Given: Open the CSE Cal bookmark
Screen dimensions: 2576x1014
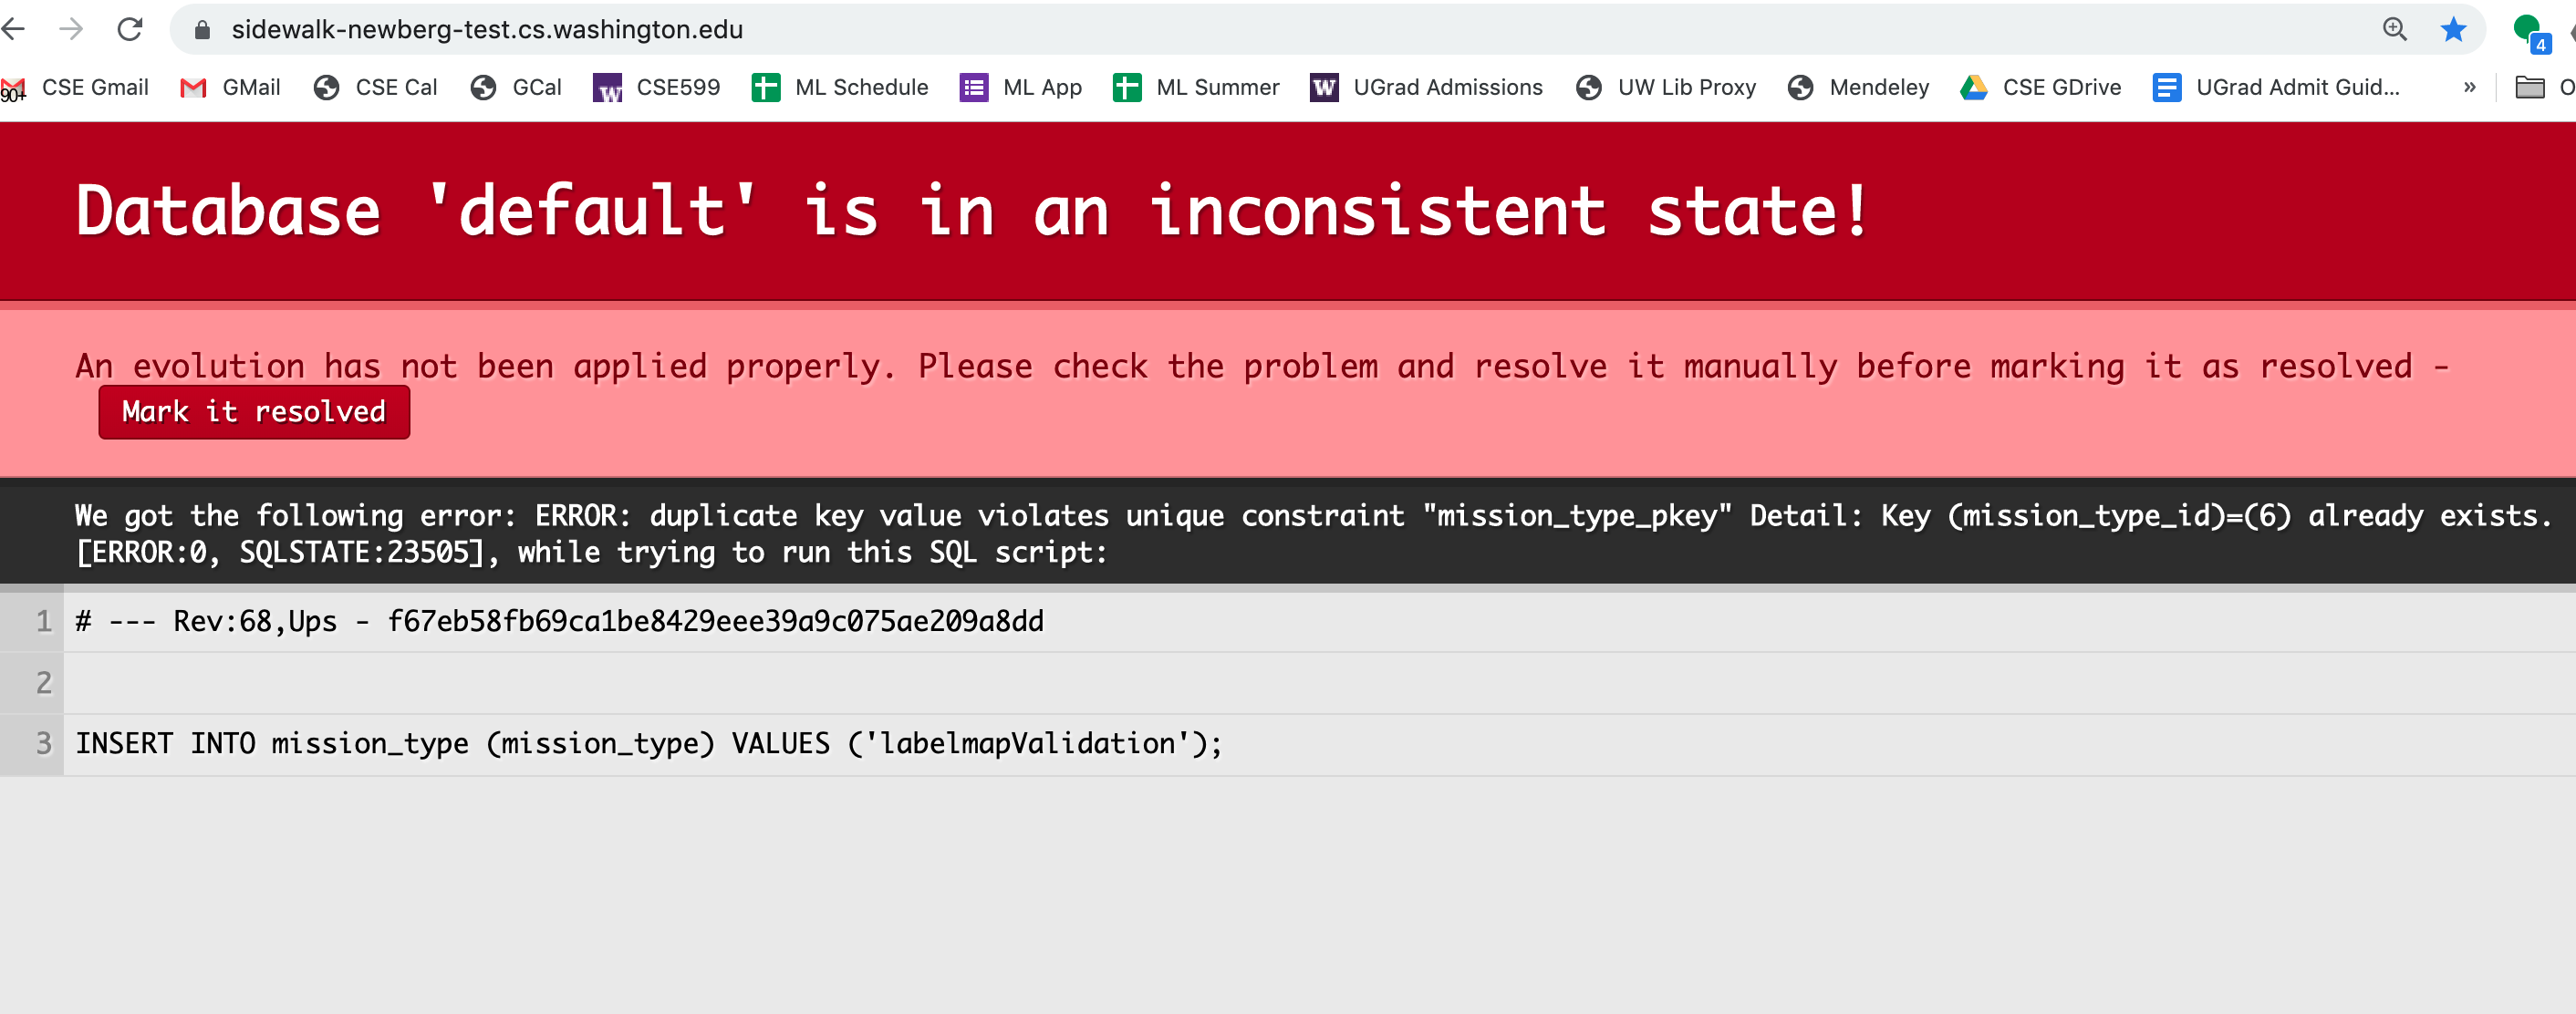Looking at the screenshot, I should point(376,87).
